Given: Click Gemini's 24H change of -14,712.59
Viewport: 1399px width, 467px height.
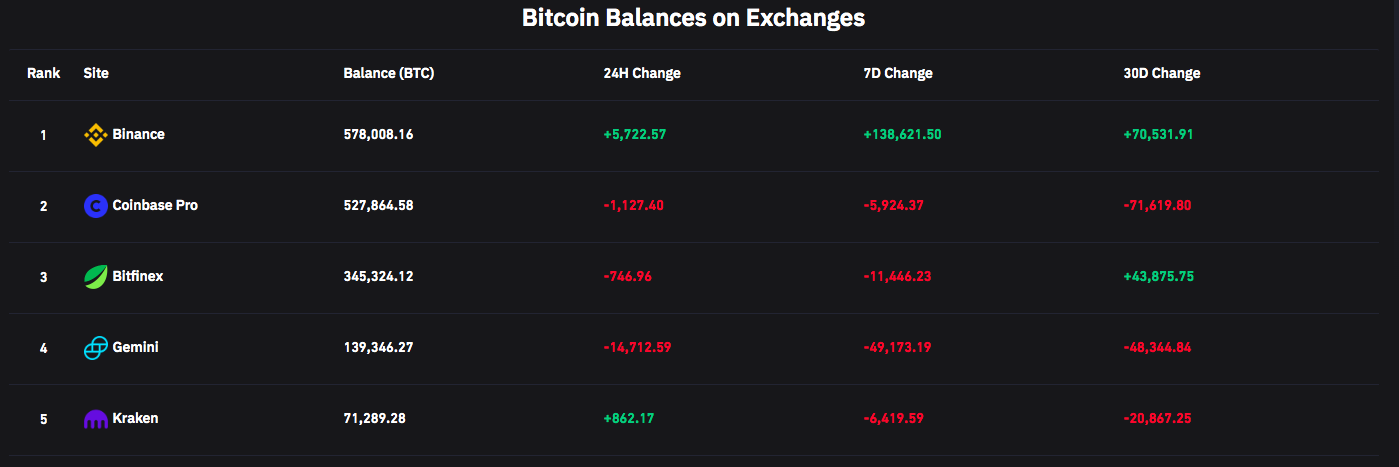Looking at the screenshot, I should coord(637,347).
